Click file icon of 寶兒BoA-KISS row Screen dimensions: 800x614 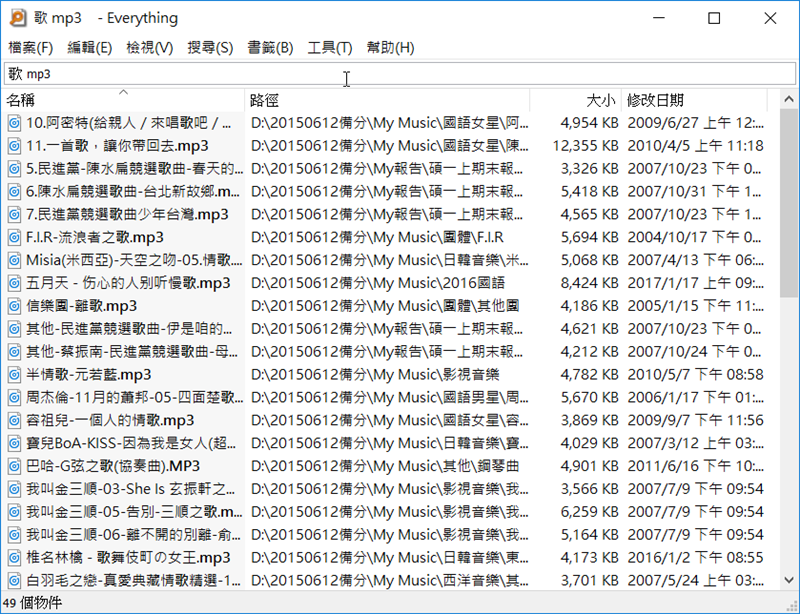pos(15,443)
